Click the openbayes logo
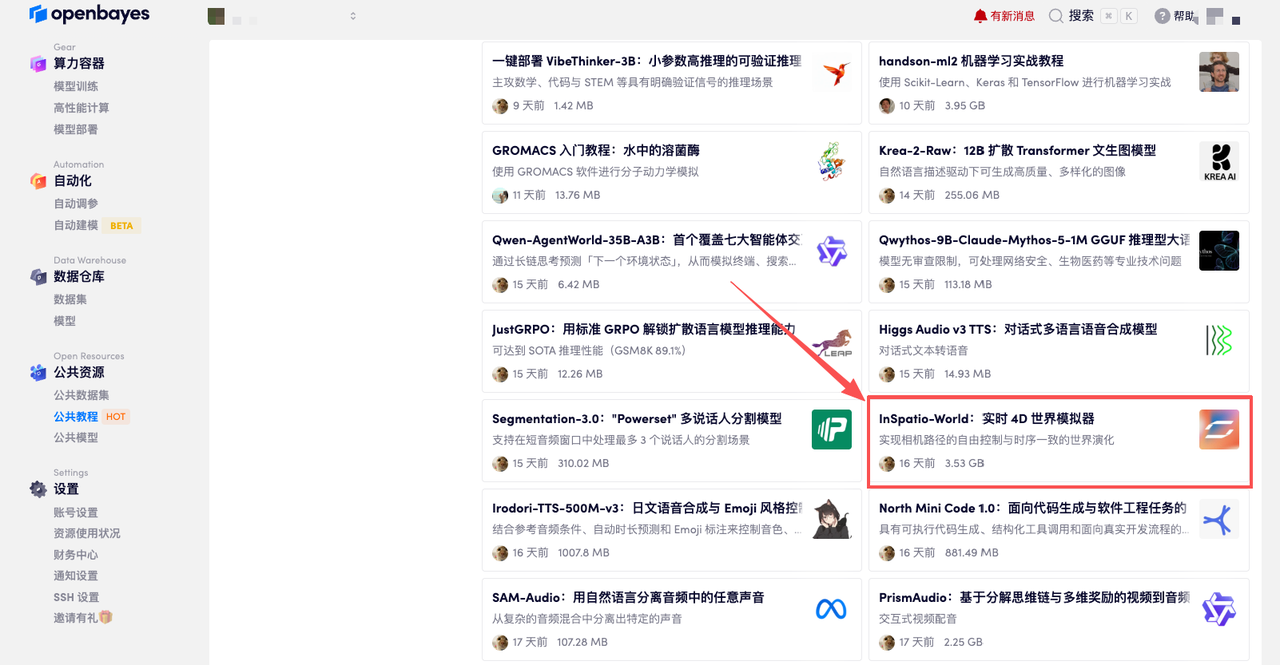Viewport: 1280px width, 665px height. point(90,14)
